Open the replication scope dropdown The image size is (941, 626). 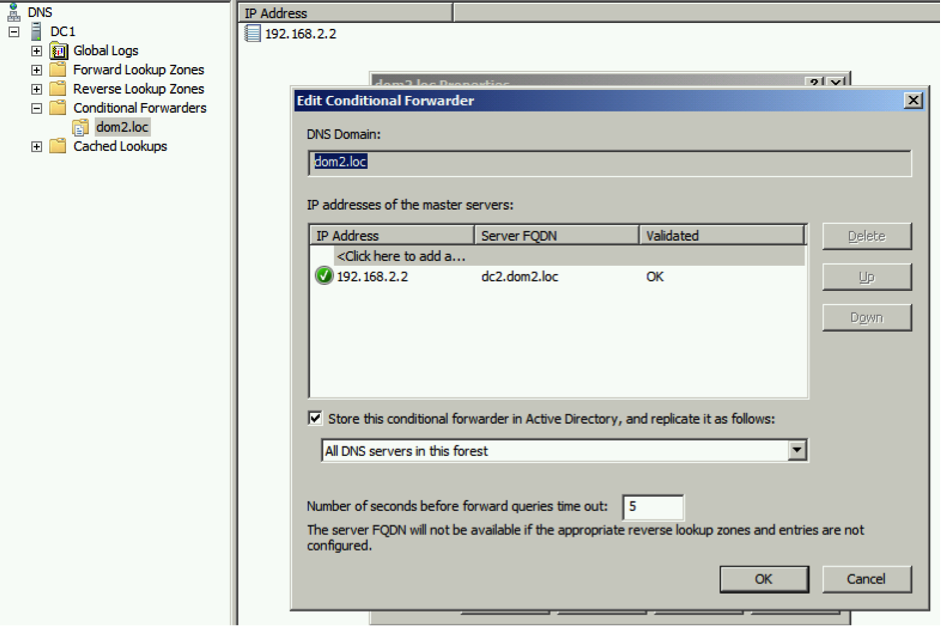[796, 451]
